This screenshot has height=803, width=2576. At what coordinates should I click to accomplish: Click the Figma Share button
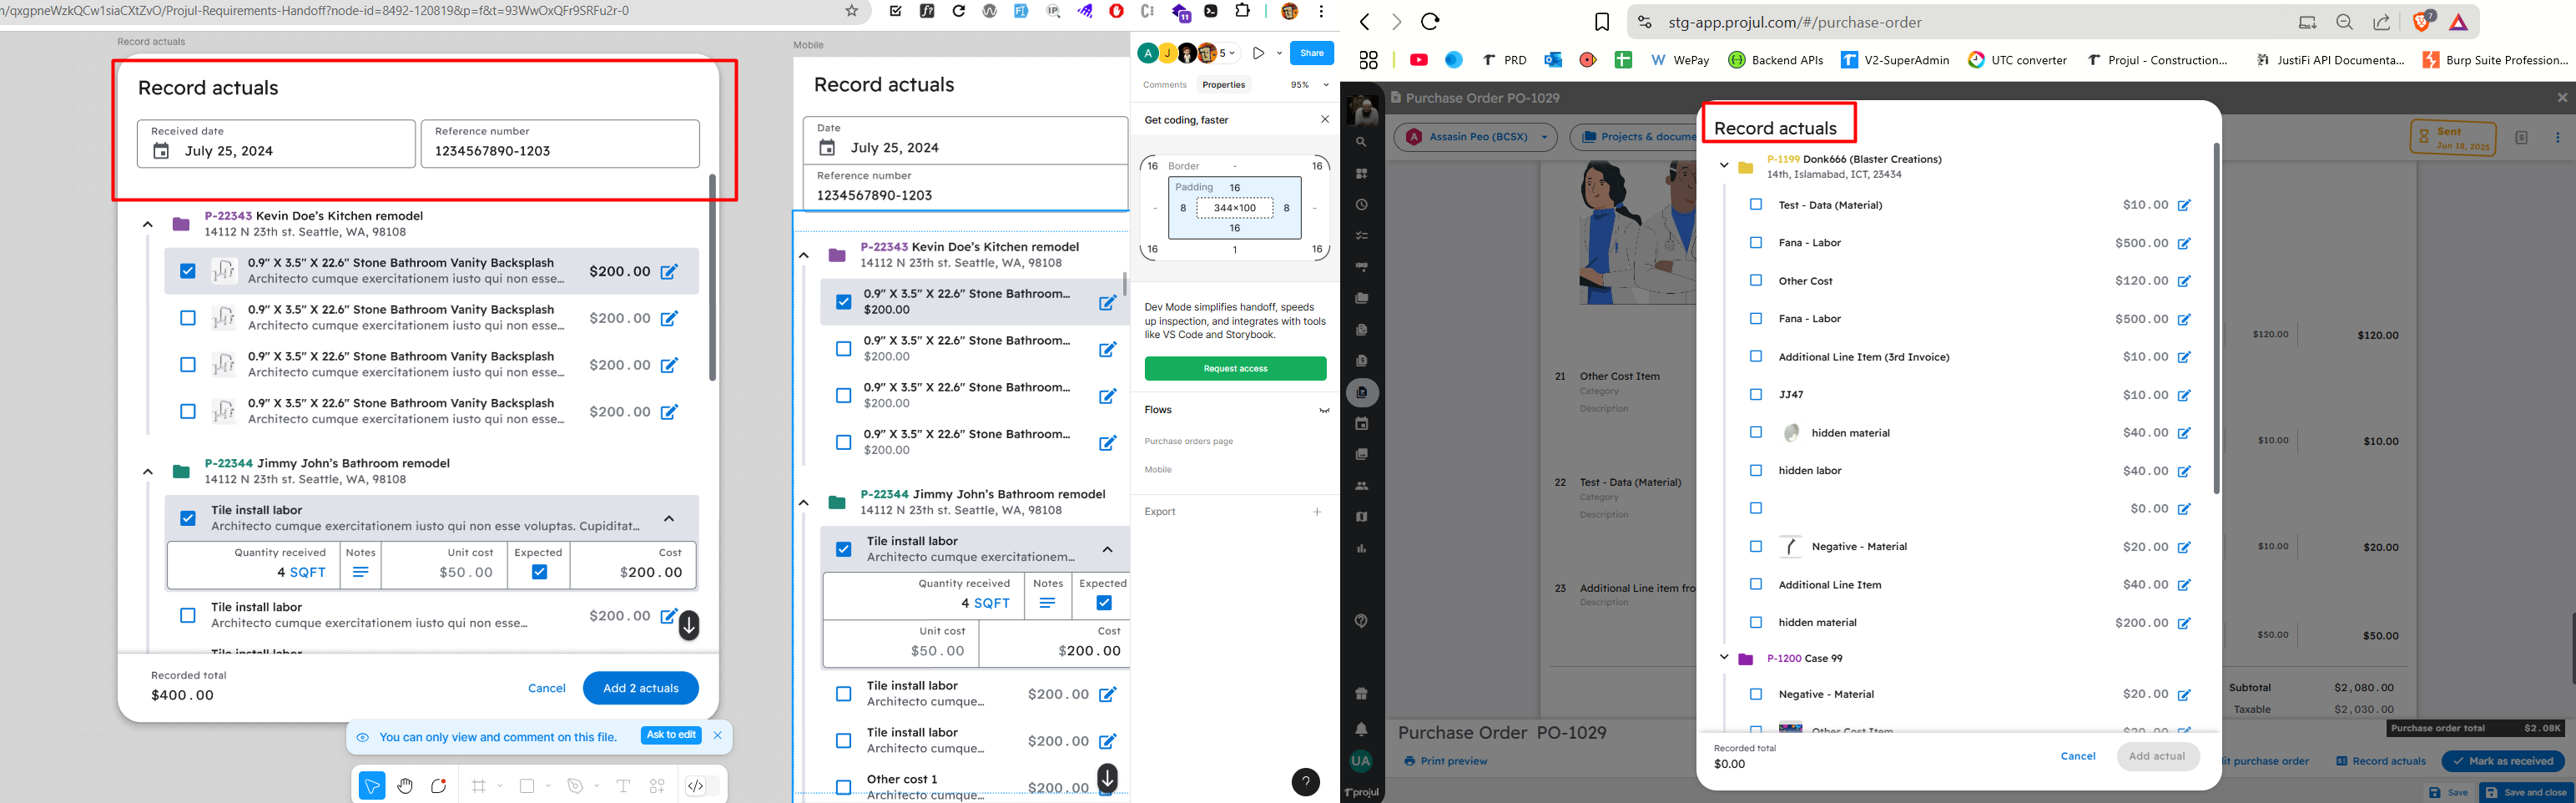(x=1312, y=53)
